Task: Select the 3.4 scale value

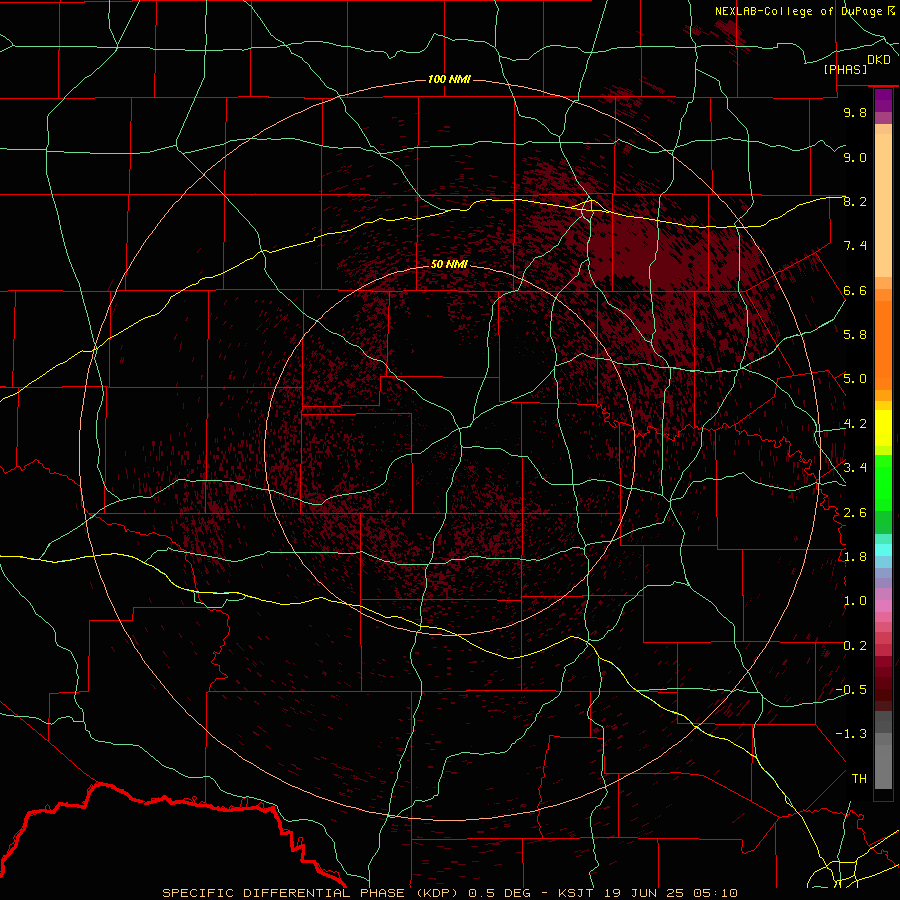Action: [x=855, y=468]
